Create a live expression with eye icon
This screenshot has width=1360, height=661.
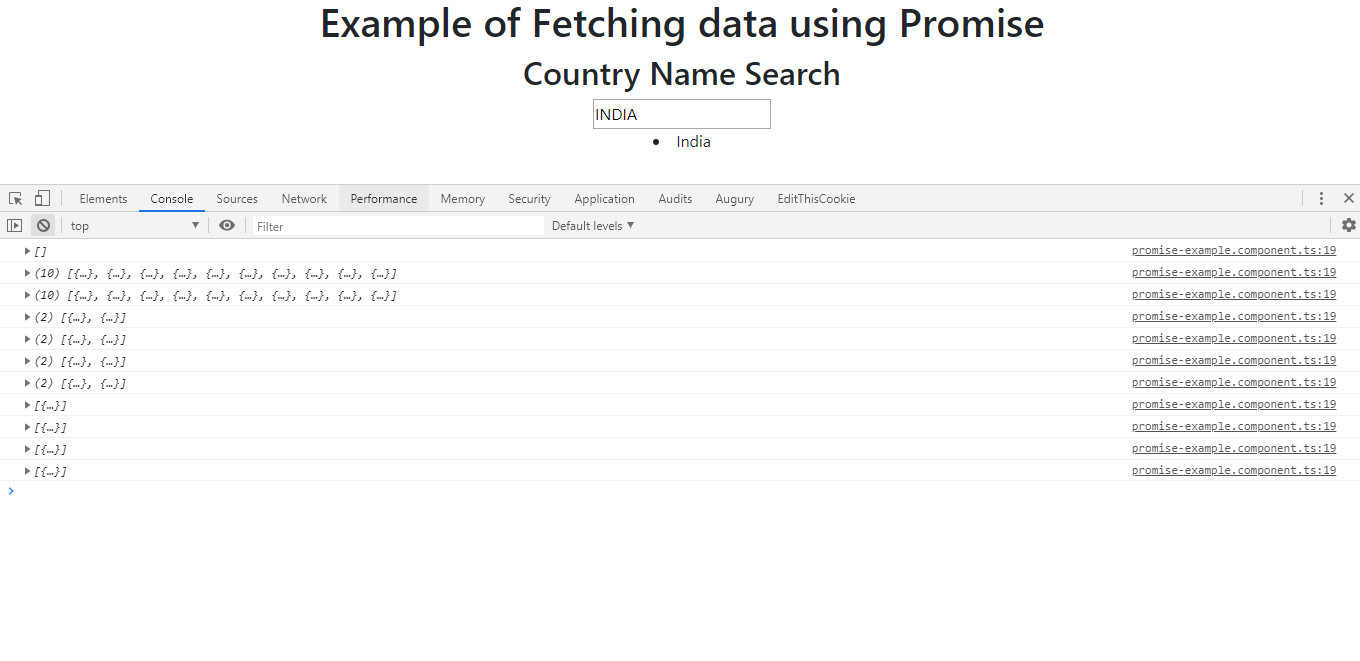point(227,226)
